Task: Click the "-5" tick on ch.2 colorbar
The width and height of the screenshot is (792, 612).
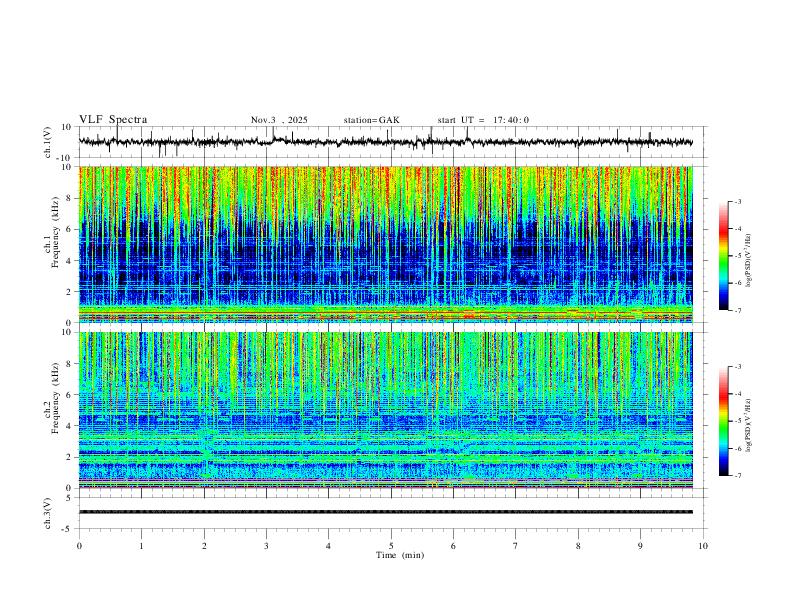Action: 738,421
